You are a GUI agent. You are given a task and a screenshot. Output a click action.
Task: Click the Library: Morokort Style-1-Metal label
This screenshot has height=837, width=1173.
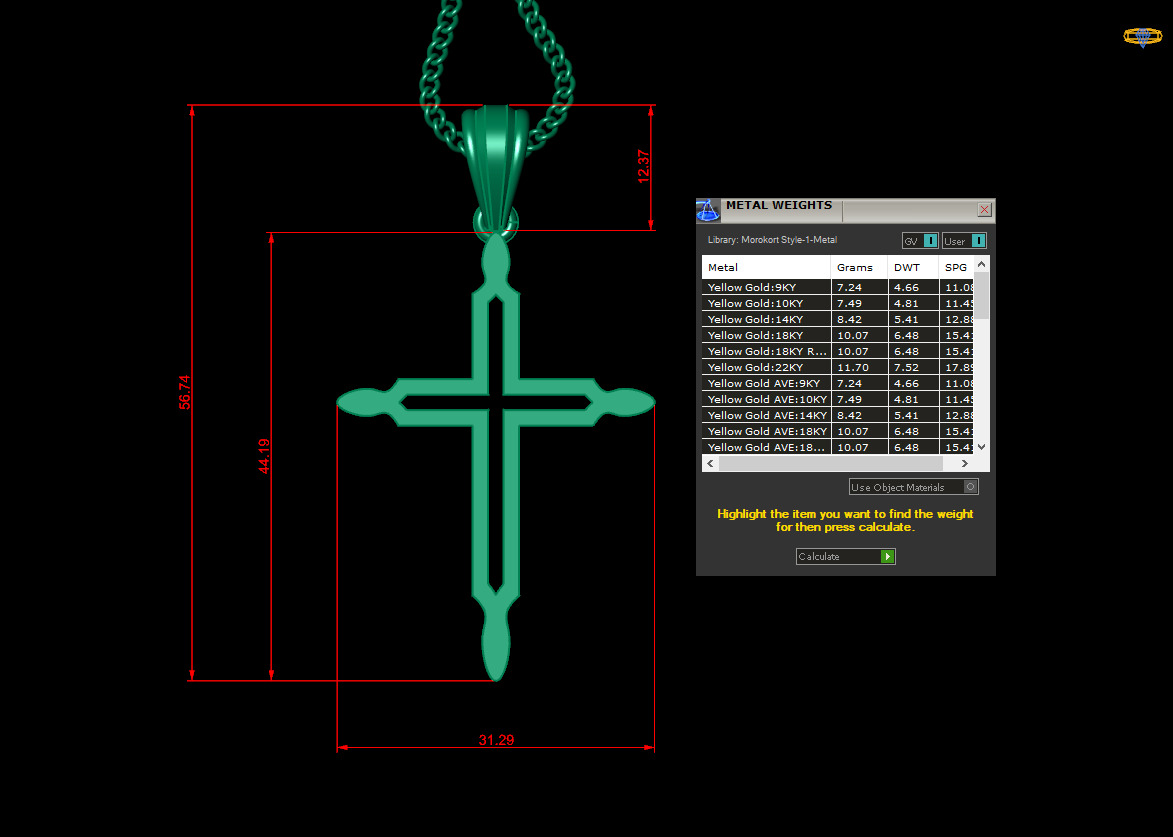click(772, 240)
